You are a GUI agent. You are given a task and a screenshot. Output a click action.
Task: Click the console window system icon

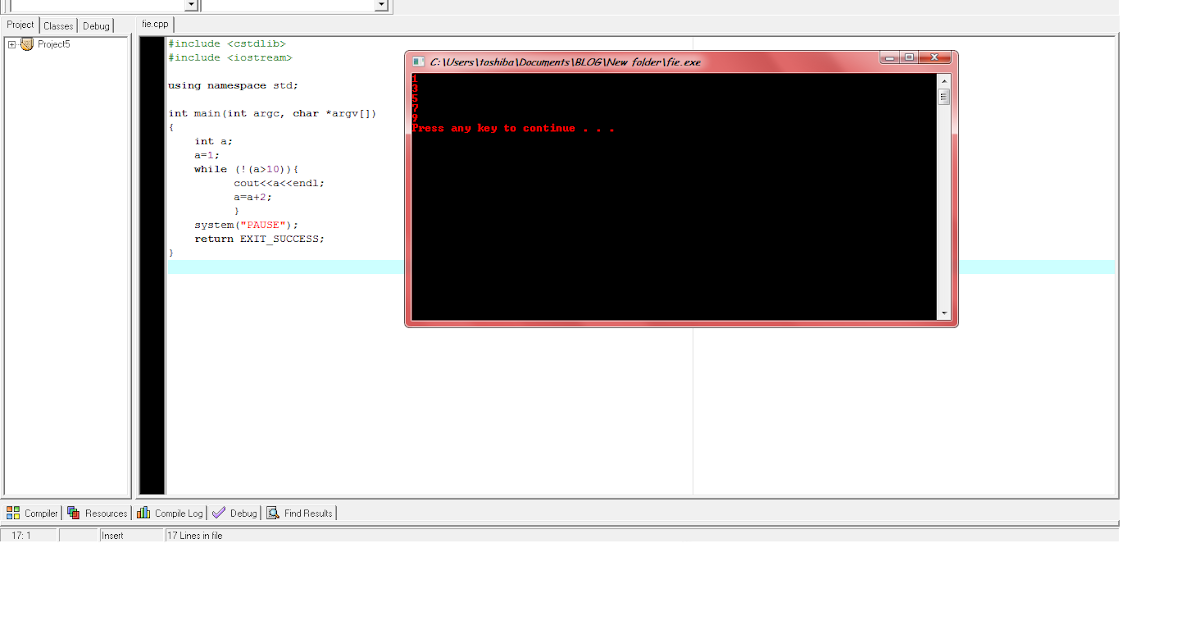point(419,61)
